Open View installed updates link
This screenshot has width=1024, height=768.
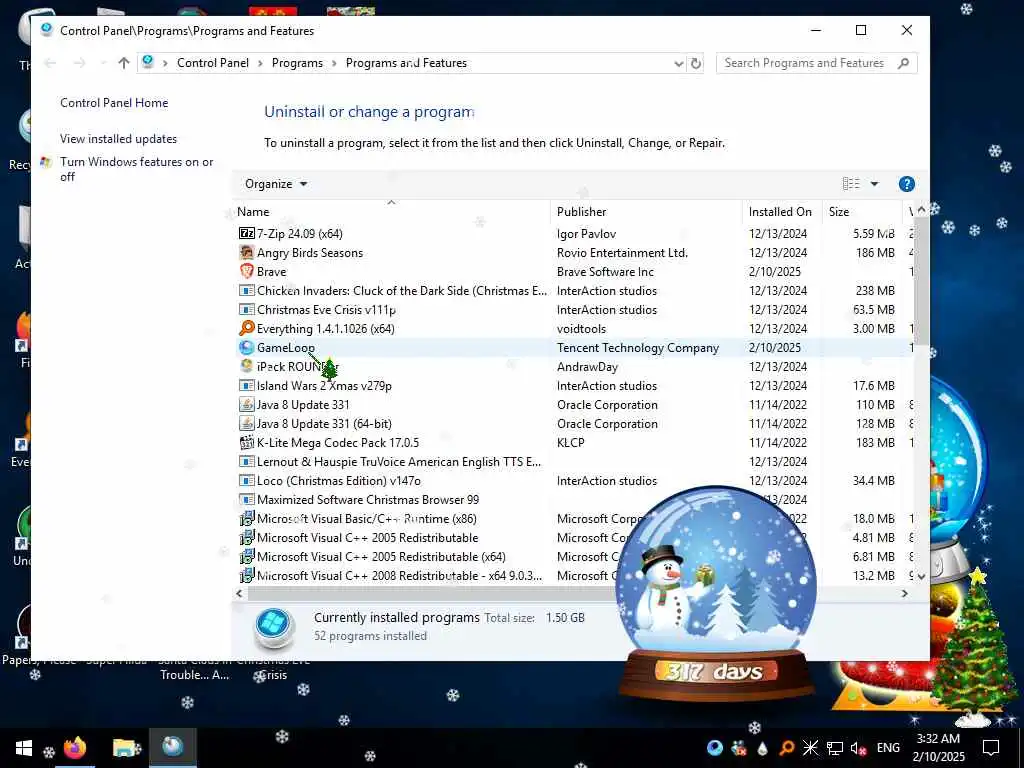pyautogui.click(x=118, y=139)
